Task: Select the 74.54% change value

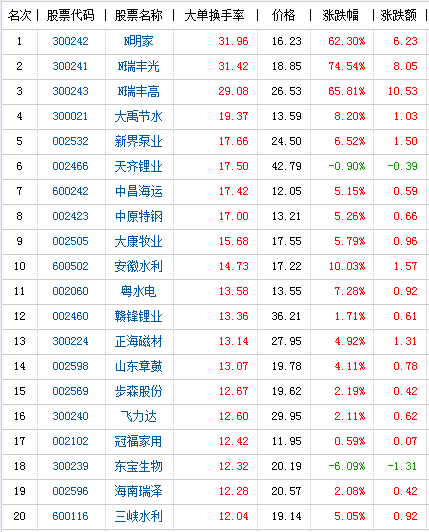Action: pyautogui.click(x=347, y=66)
